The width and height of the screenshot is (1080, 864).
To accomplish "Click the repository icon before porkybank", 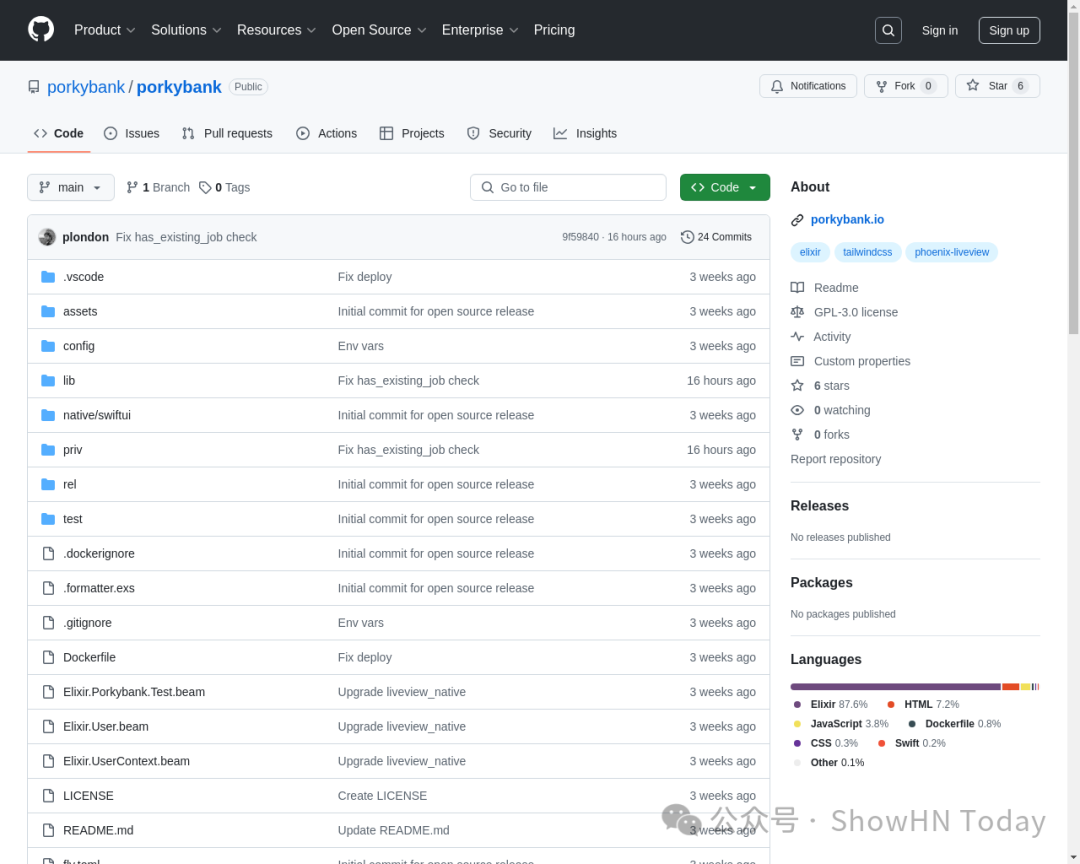I will pos(34,87).
